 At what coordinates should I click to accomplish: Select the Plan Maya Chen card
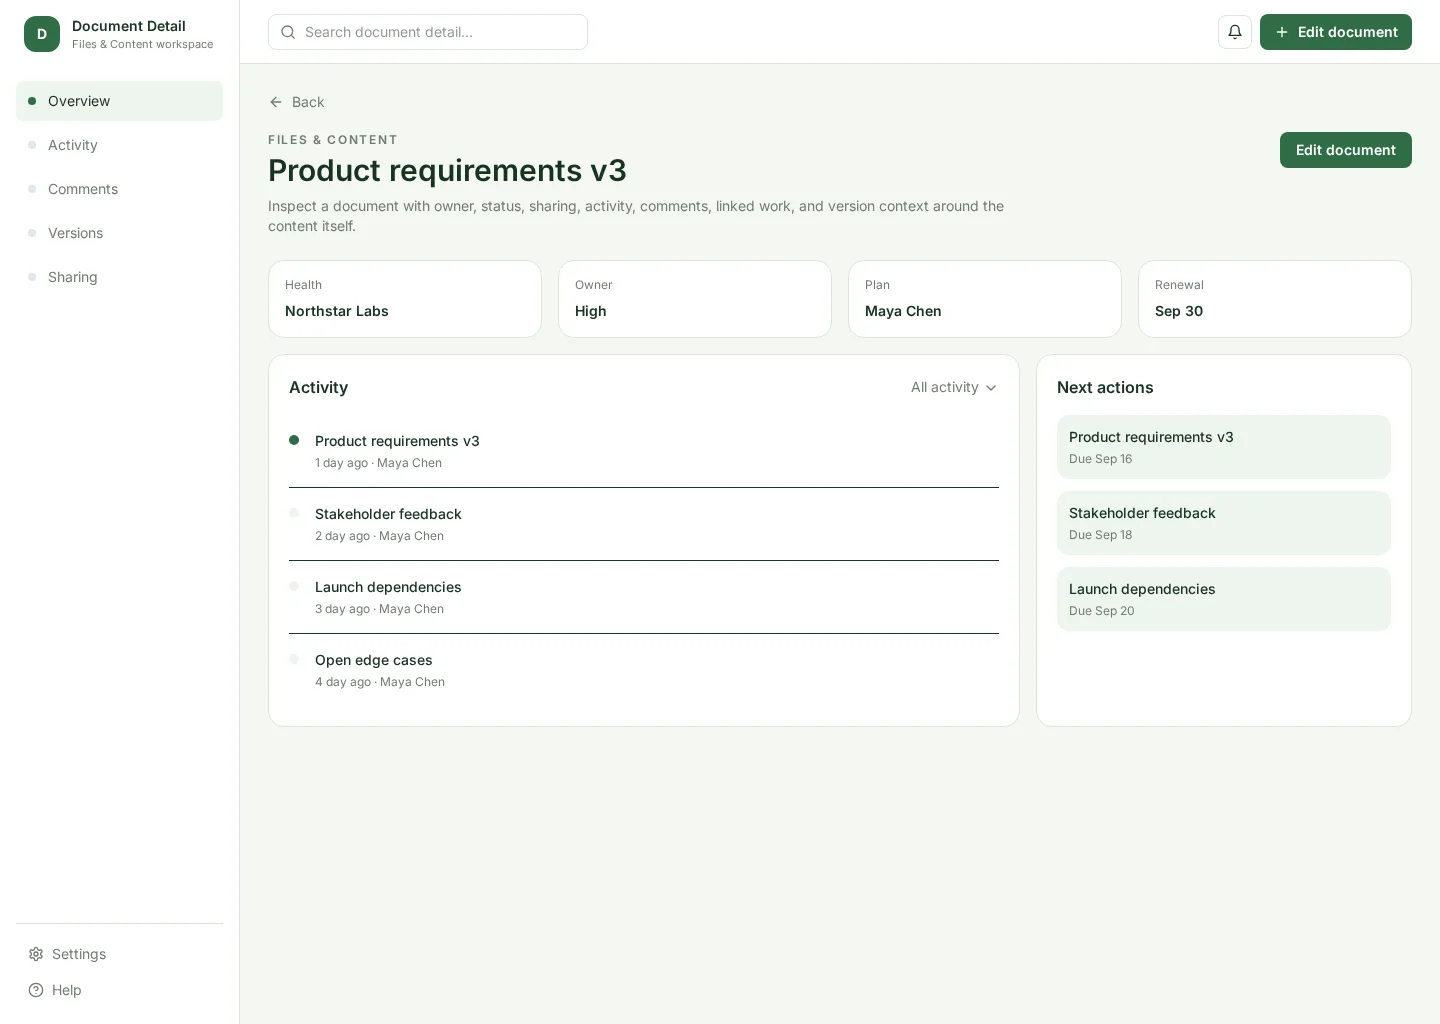coord(985,299)
